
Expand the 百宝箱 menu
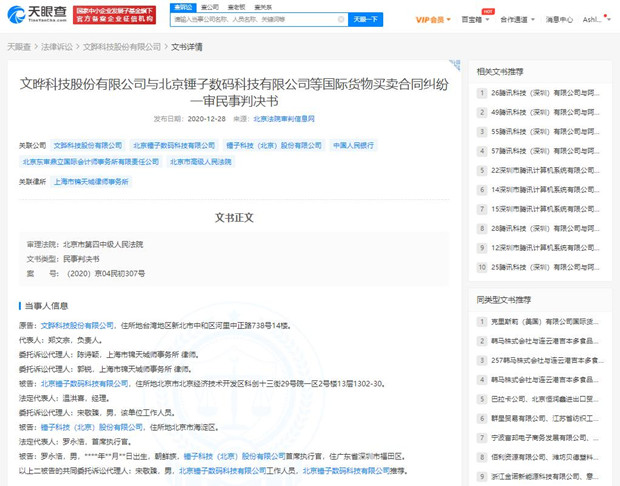point(475,19)
